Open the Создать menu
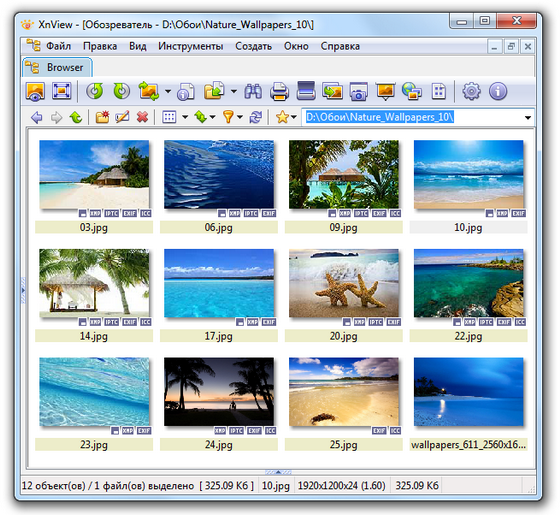Viewport: 560px width, 515px height. pos(254,46)
